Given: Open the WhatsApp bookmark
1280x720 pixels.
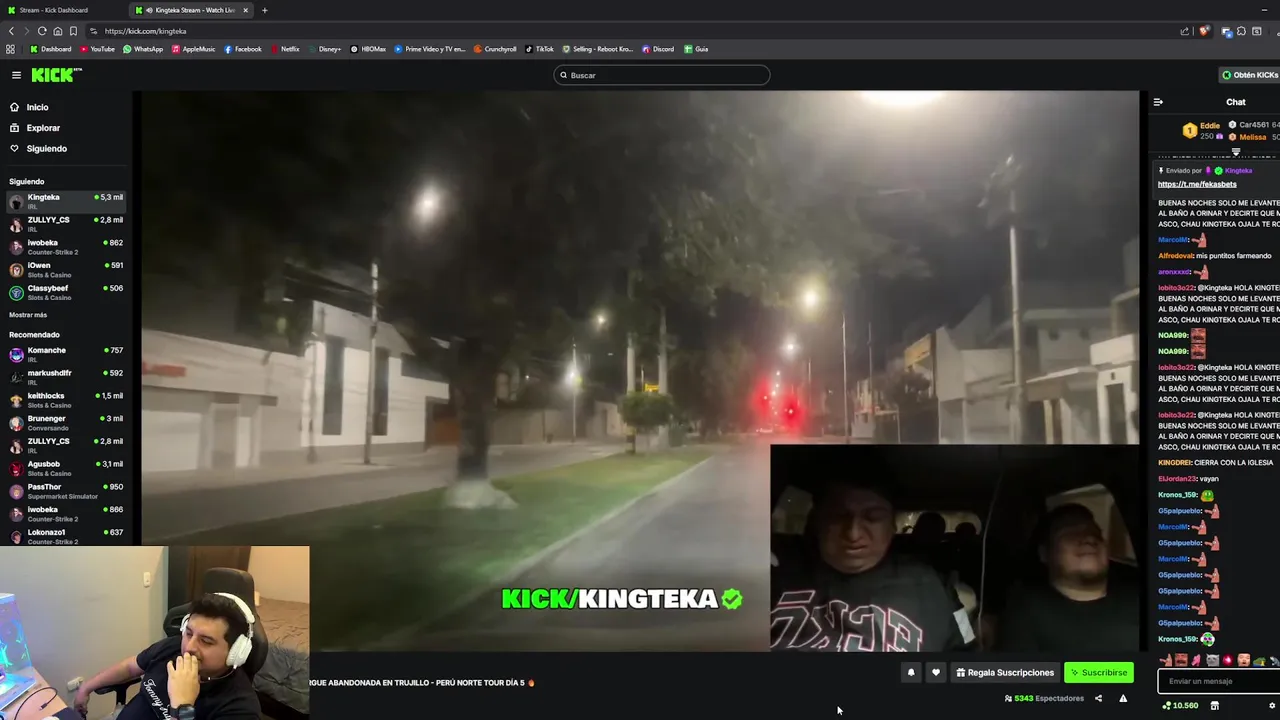Looking at the screenshot, I should pyautogui.click(x=143, y=49).
